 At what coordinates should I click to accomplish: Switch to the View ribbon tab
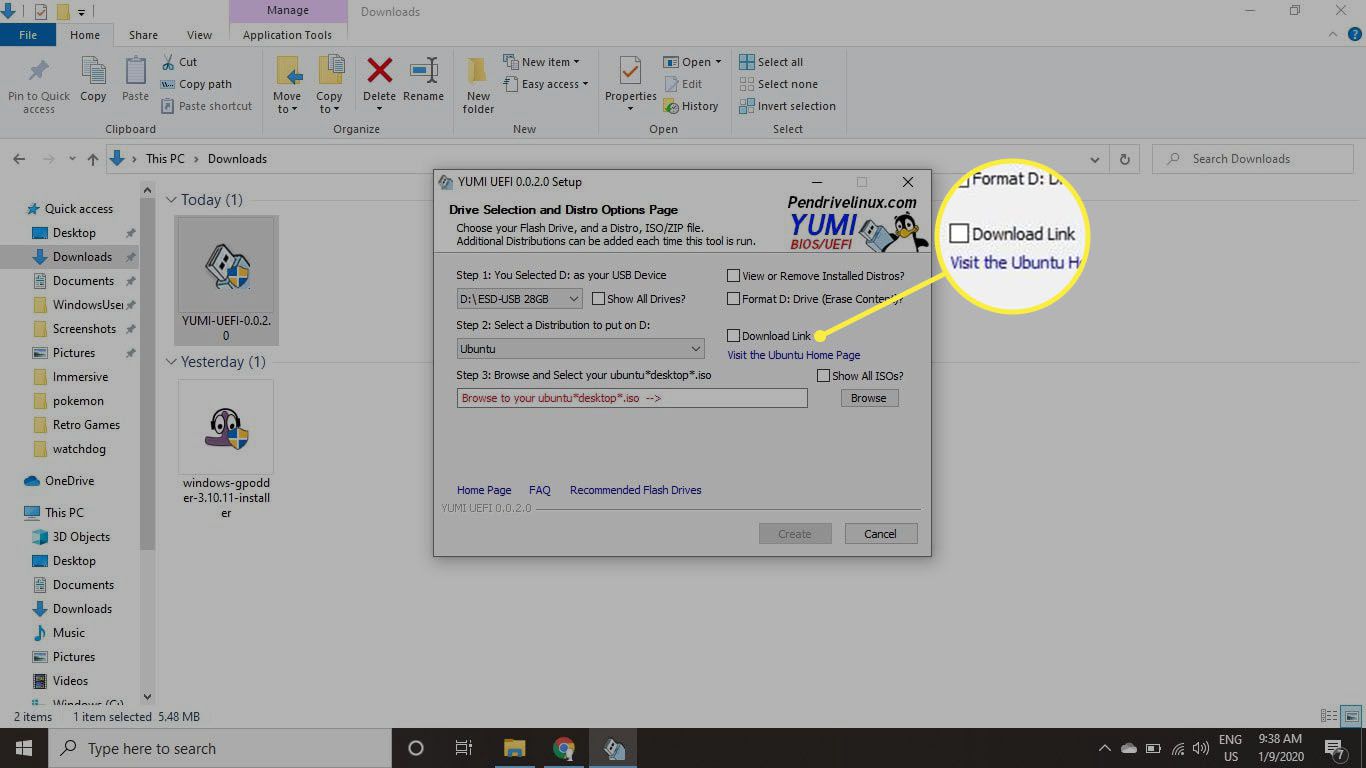[x=199, y=35]
